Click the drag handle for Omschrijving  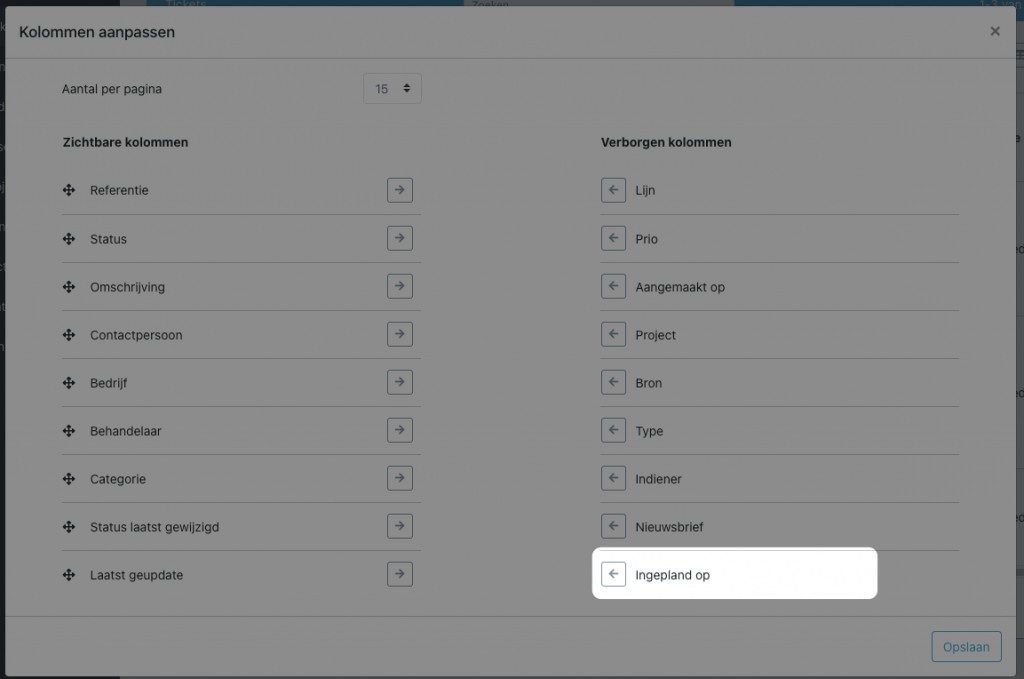pyautogui.click(x=69, y=287)
